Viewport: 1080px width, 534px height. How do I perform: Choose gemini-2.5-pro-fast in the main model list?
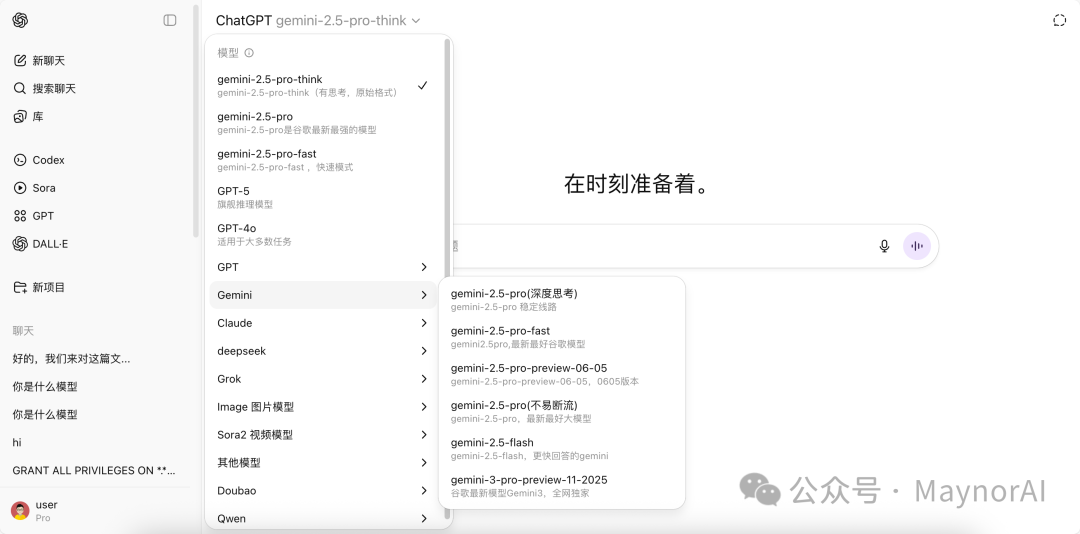click(x=323, y=160)
